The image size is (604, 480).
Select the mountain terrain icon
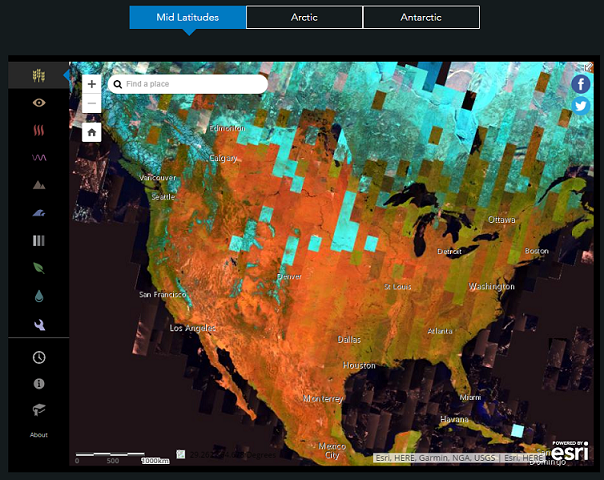(39, 185)
